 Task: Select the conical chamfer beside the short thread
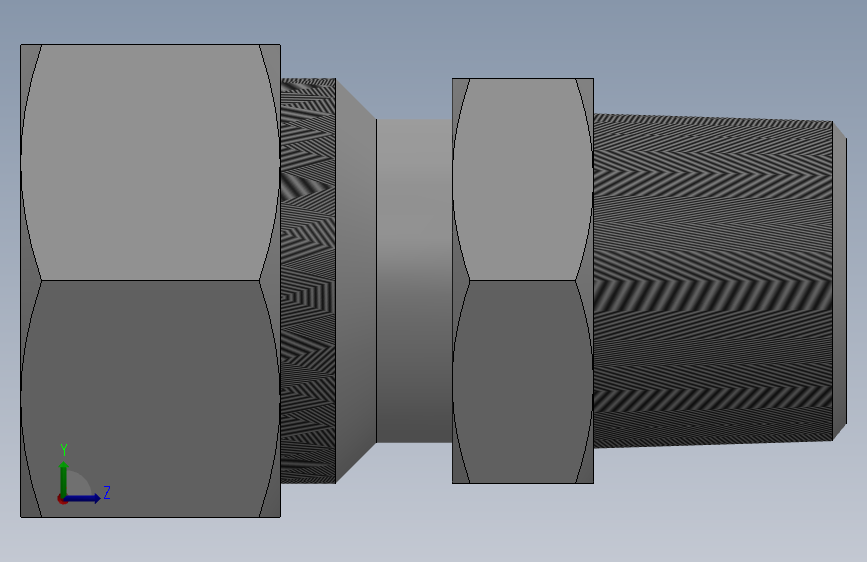pos(356,281)
